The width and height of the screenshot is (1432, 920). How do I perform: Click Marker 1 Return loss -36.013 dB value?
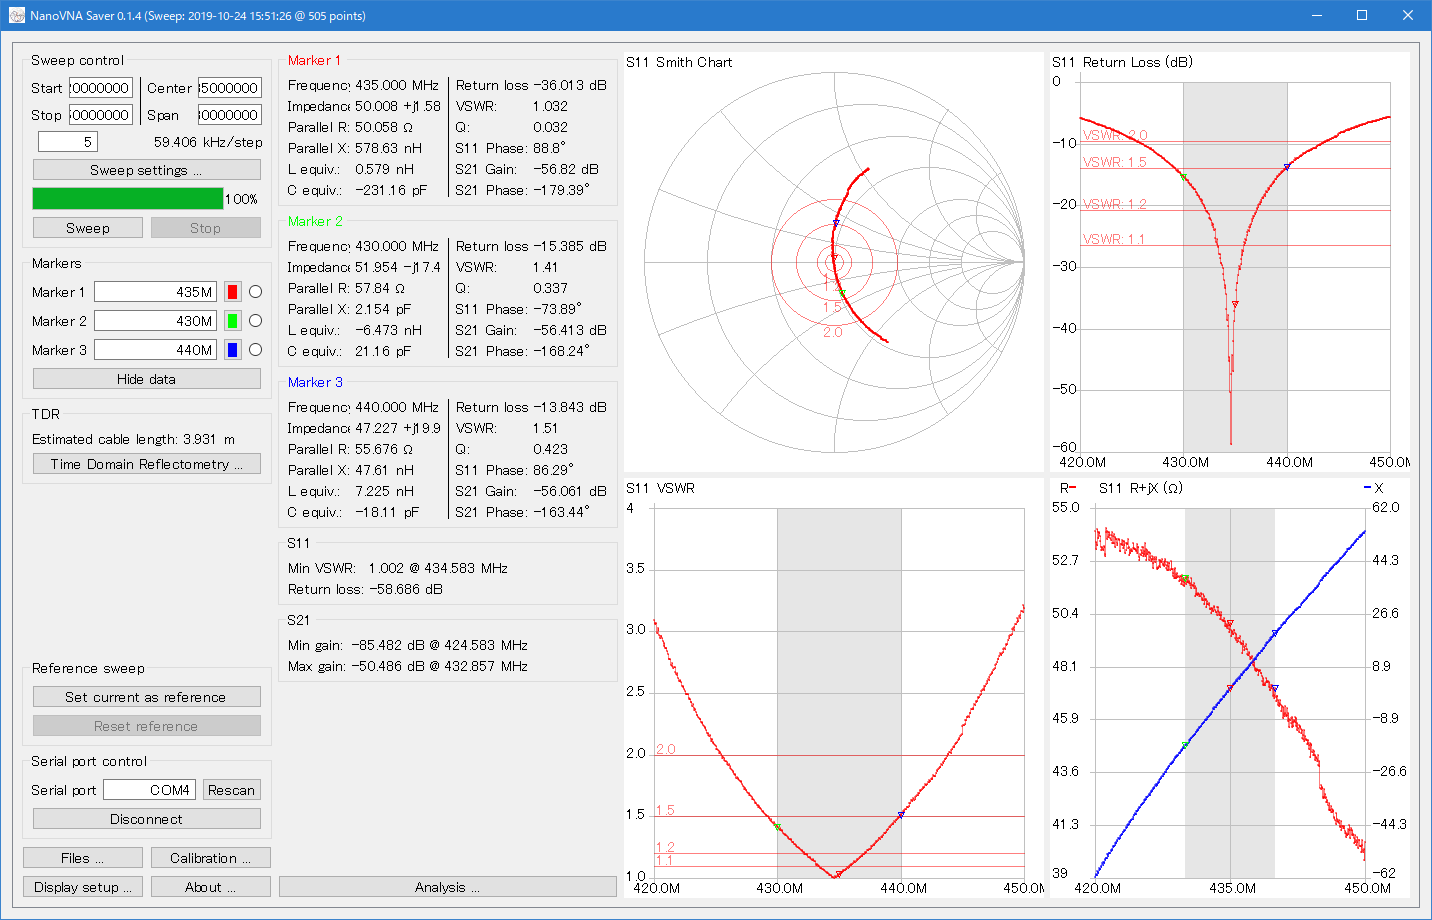(x=570, y=85)
